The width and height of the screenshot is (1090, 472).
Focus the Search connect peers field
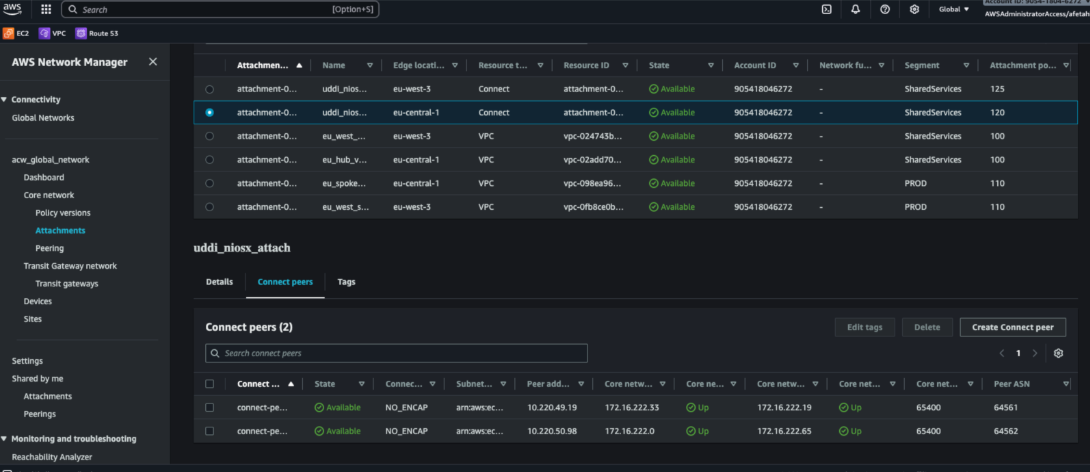(x=396, y=353)
